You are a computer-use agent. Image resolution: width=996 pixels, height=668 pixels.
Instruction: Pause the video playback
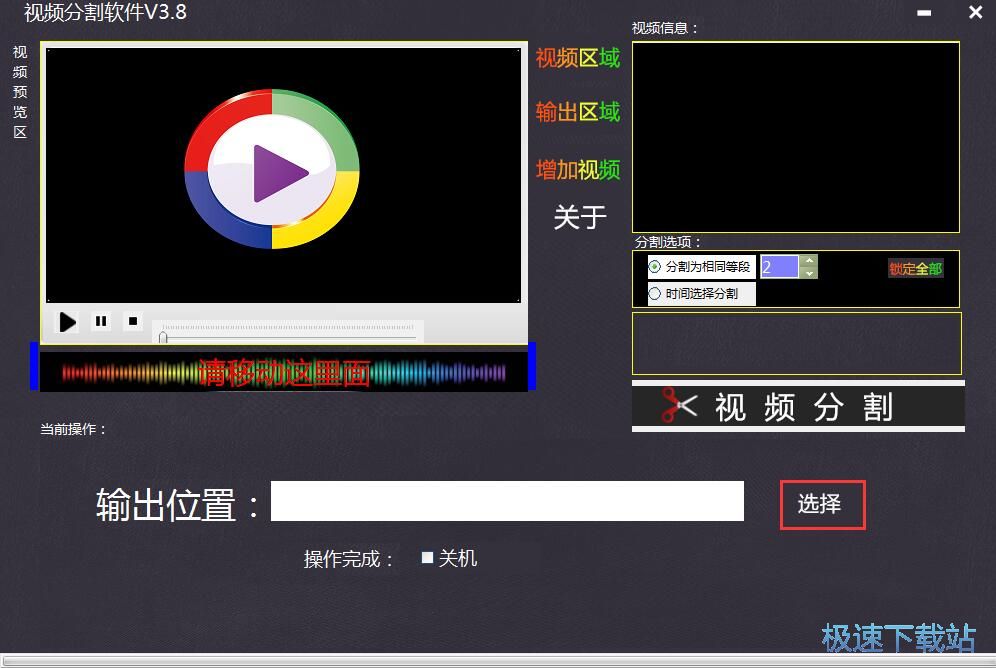[x=101, y=321]
